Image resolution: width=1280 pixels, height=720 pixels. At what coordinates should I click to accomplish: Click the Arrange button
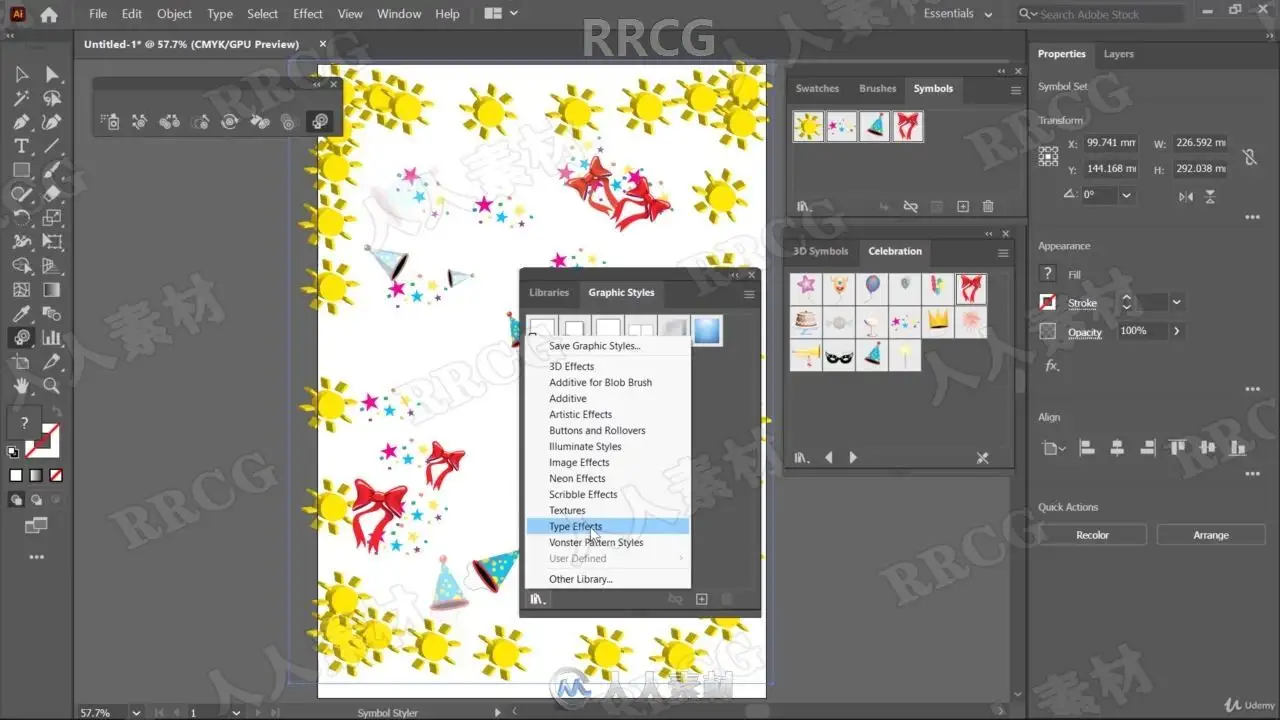point(1210,535)
